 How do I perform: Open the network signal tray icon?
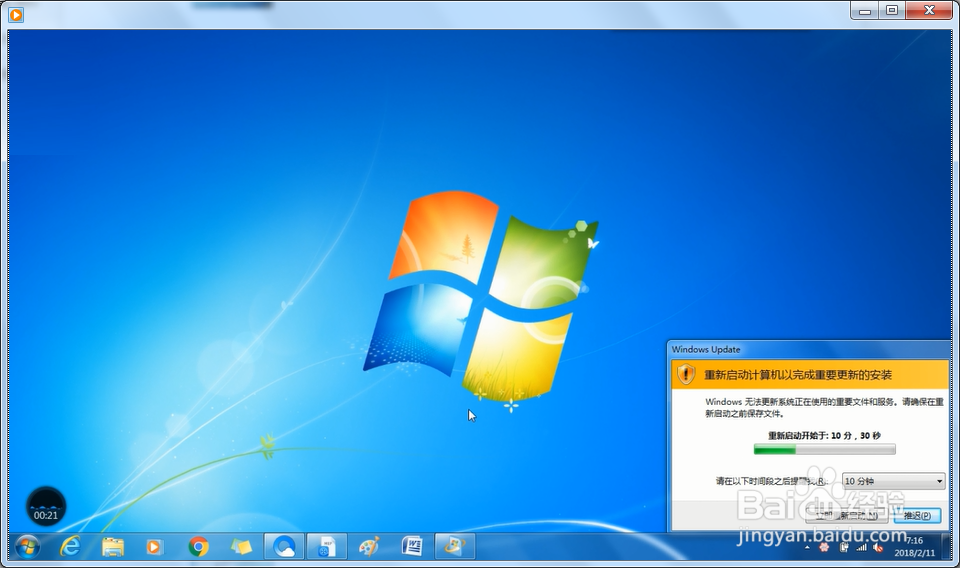tap(861, 547)
